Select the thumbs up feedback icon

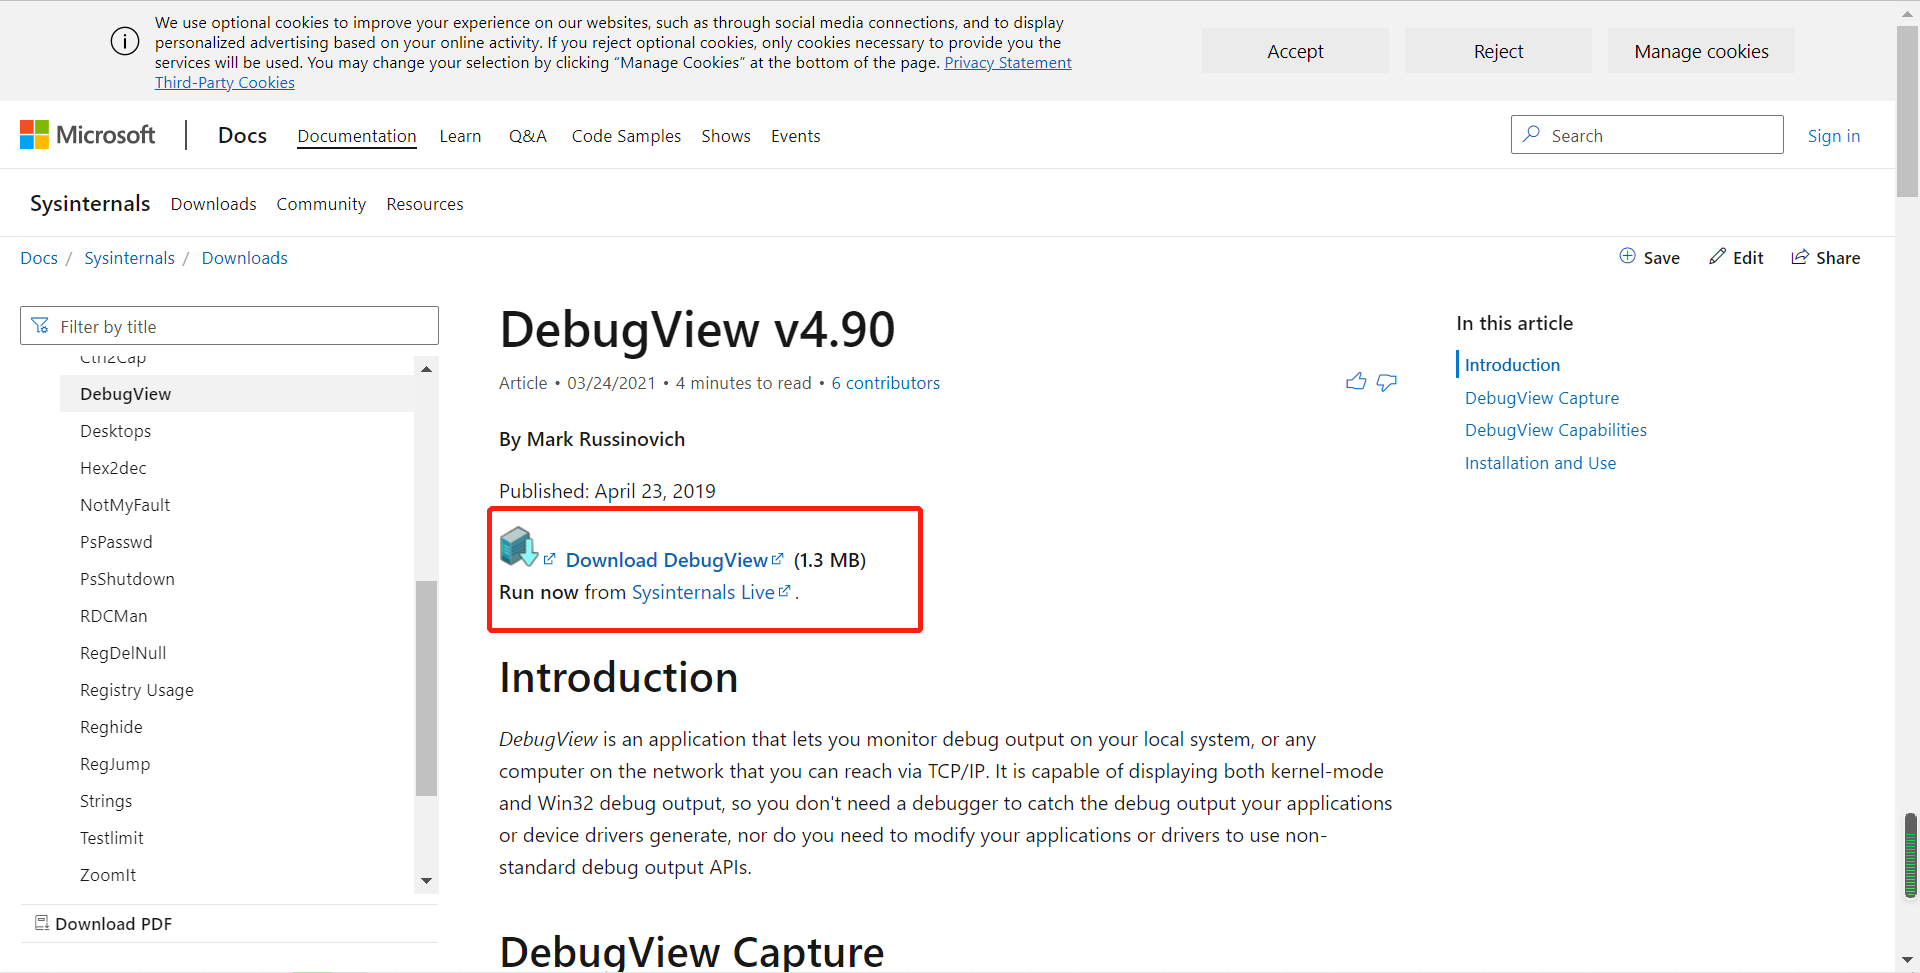[x=1356, y=382]
